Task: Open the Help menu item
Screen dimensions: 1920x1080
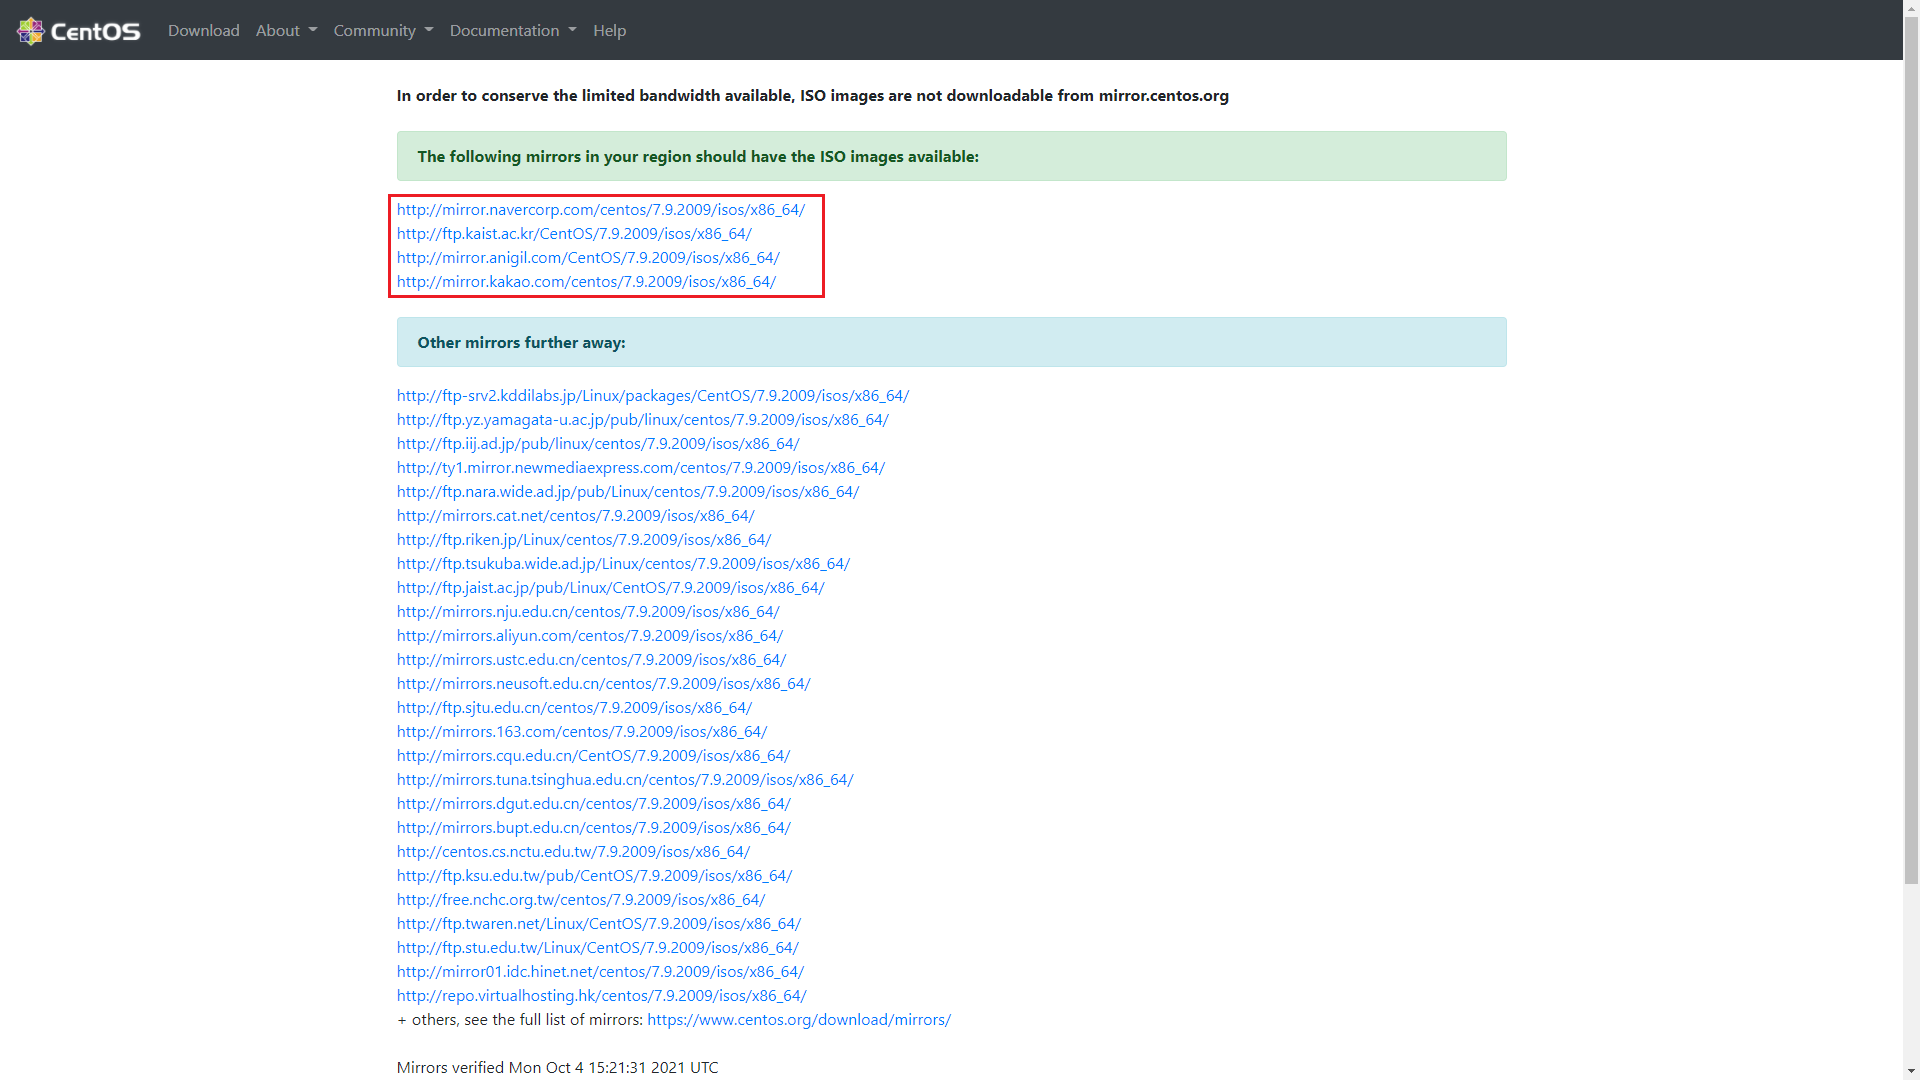Action: pos(609,30)
